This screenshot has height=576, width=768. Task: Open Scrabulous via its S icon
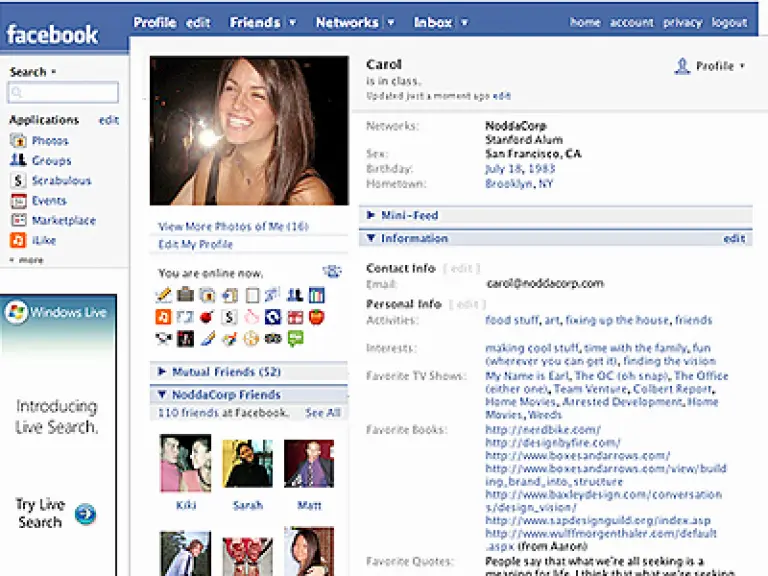(18, 181)
